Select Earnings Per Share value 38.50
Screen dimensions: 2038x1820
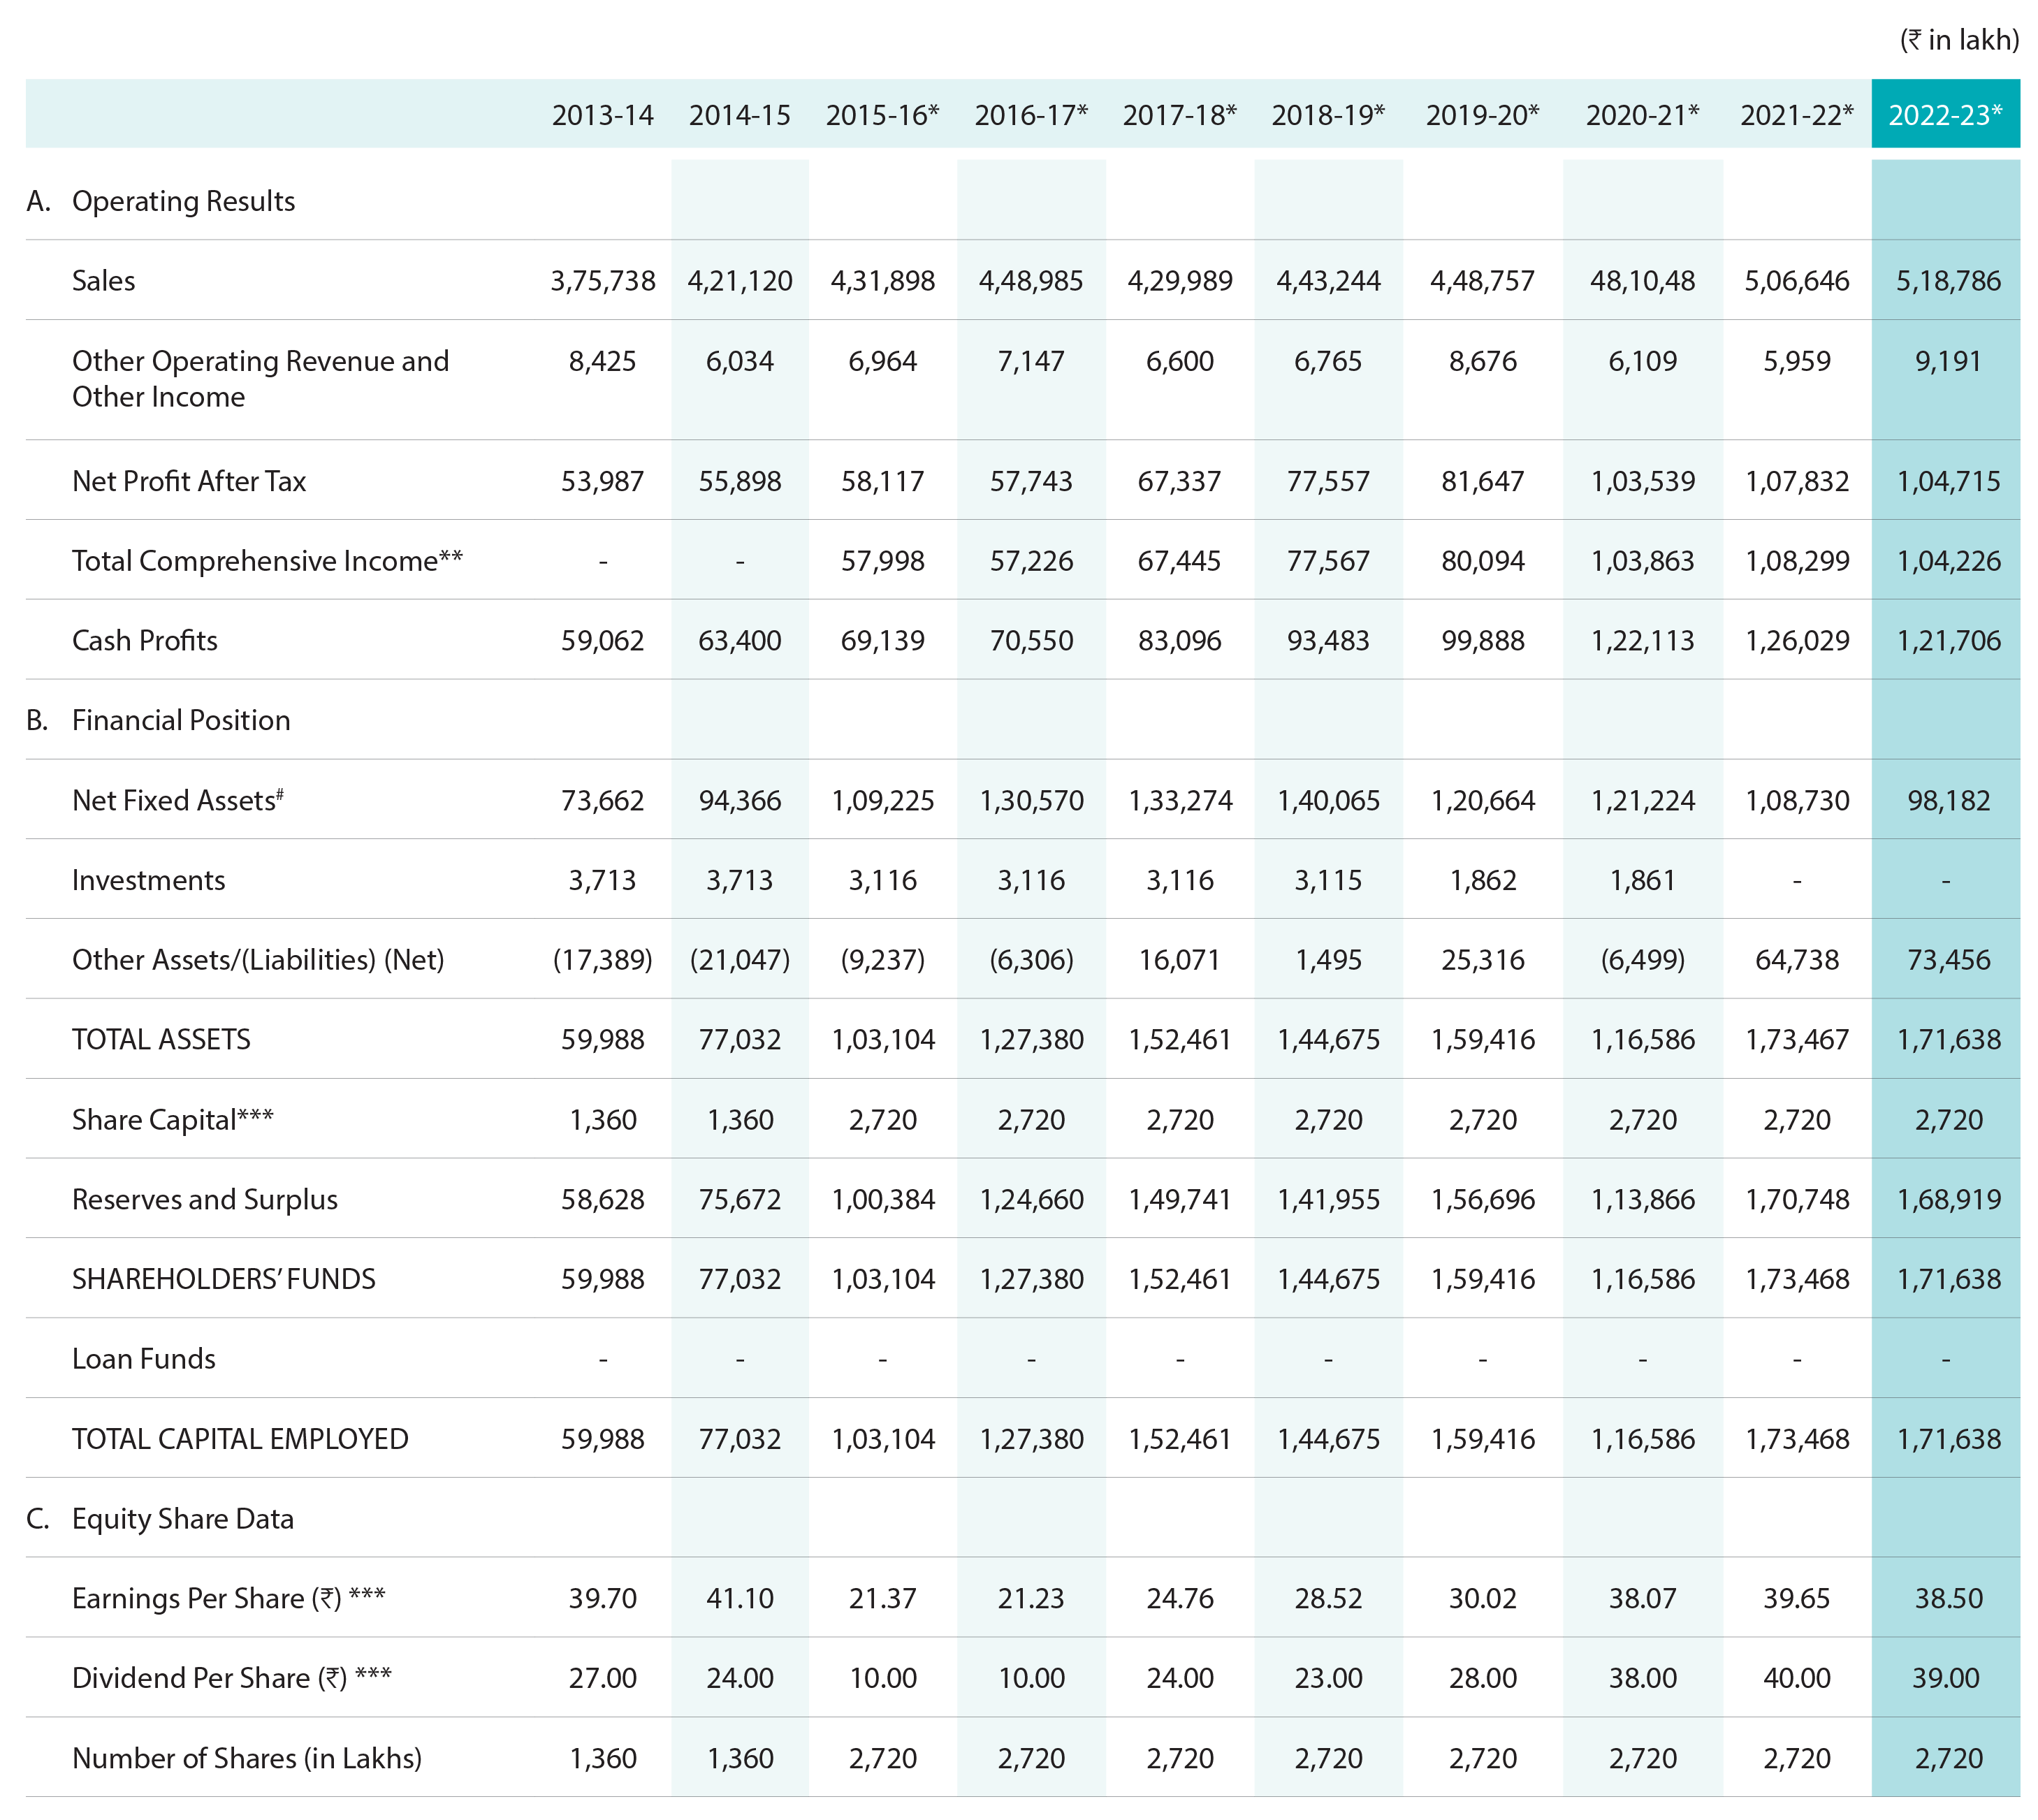pos(1948,1598)
